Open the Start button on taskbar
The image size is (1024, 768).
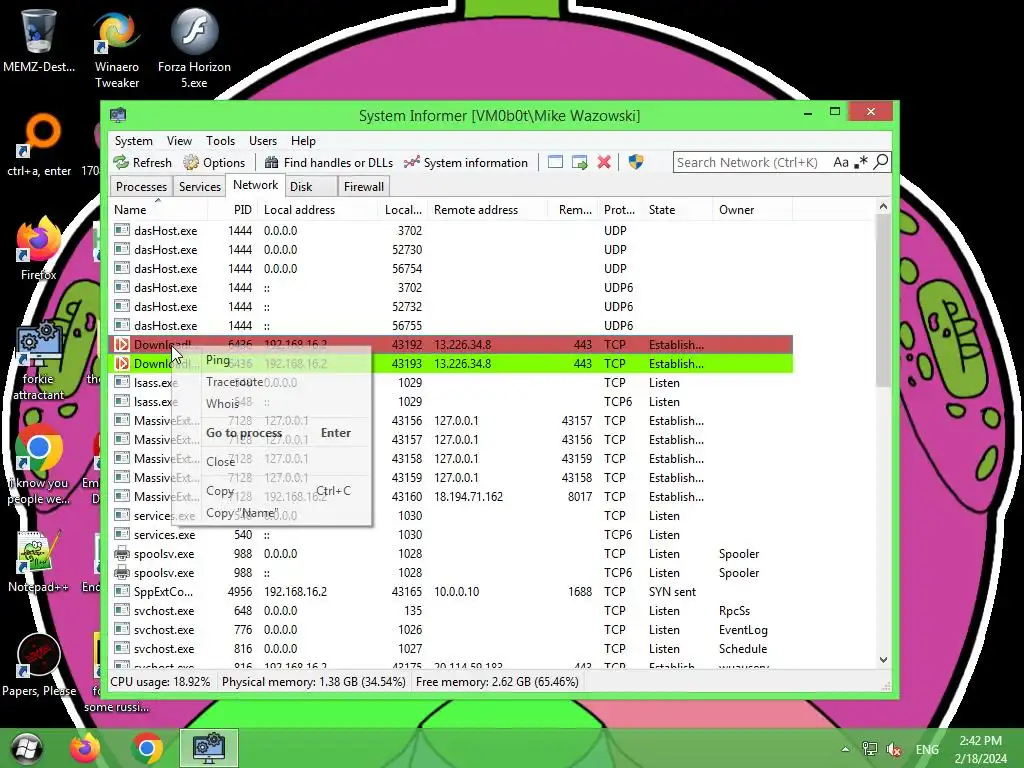coord(26,748)
